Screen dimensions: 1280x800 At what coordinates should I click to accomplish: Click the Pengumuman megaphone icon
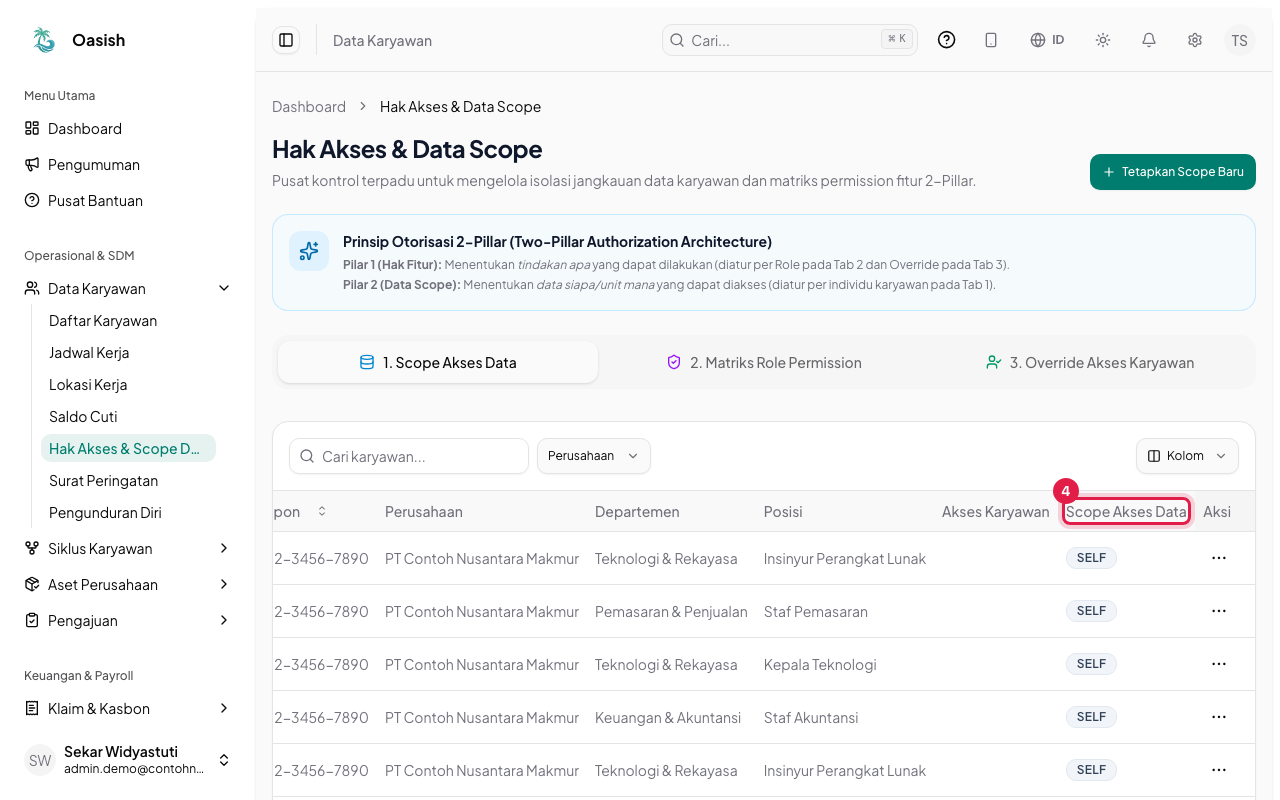[x=32, y=164]
